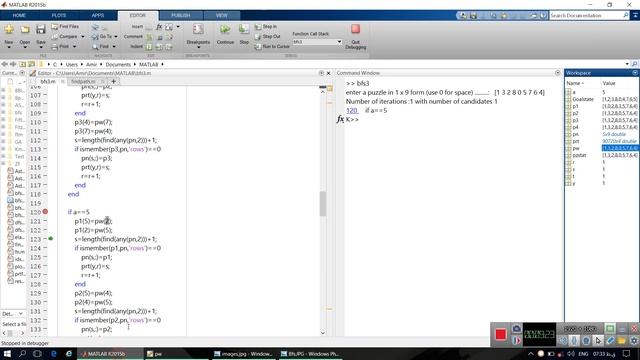This screenshot has width=640, height=360.
Task: Open the Details panel dropdown
Action: coord(21,314)
